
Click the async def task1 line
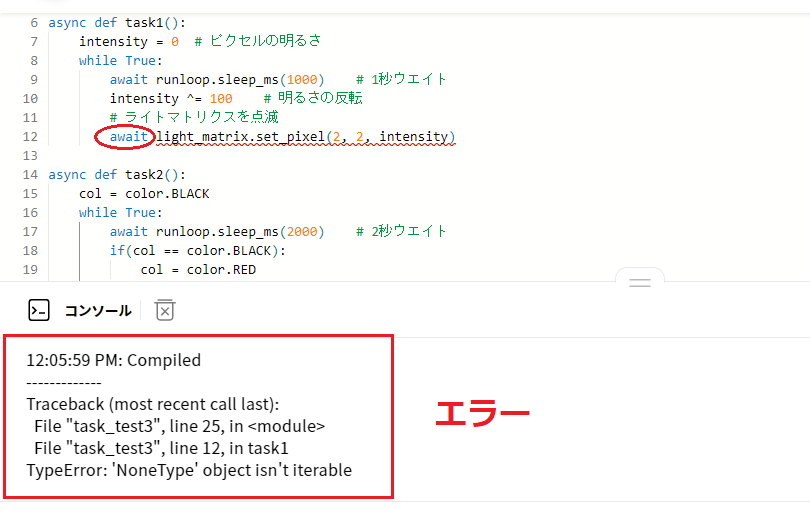(x=117, y=23)
